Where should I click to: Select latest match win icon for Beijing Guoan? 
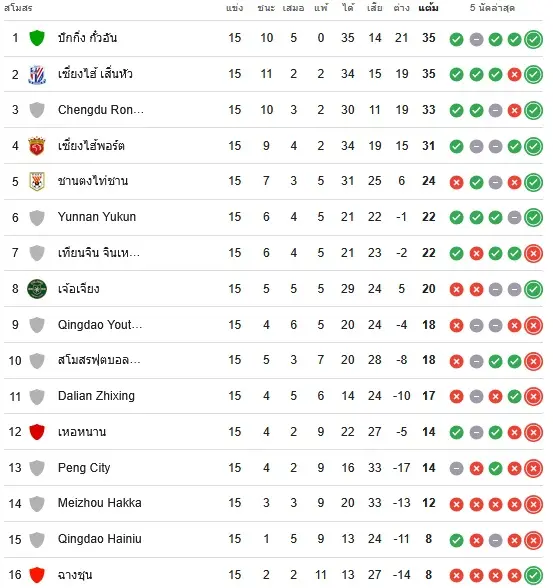pos(533,39)
